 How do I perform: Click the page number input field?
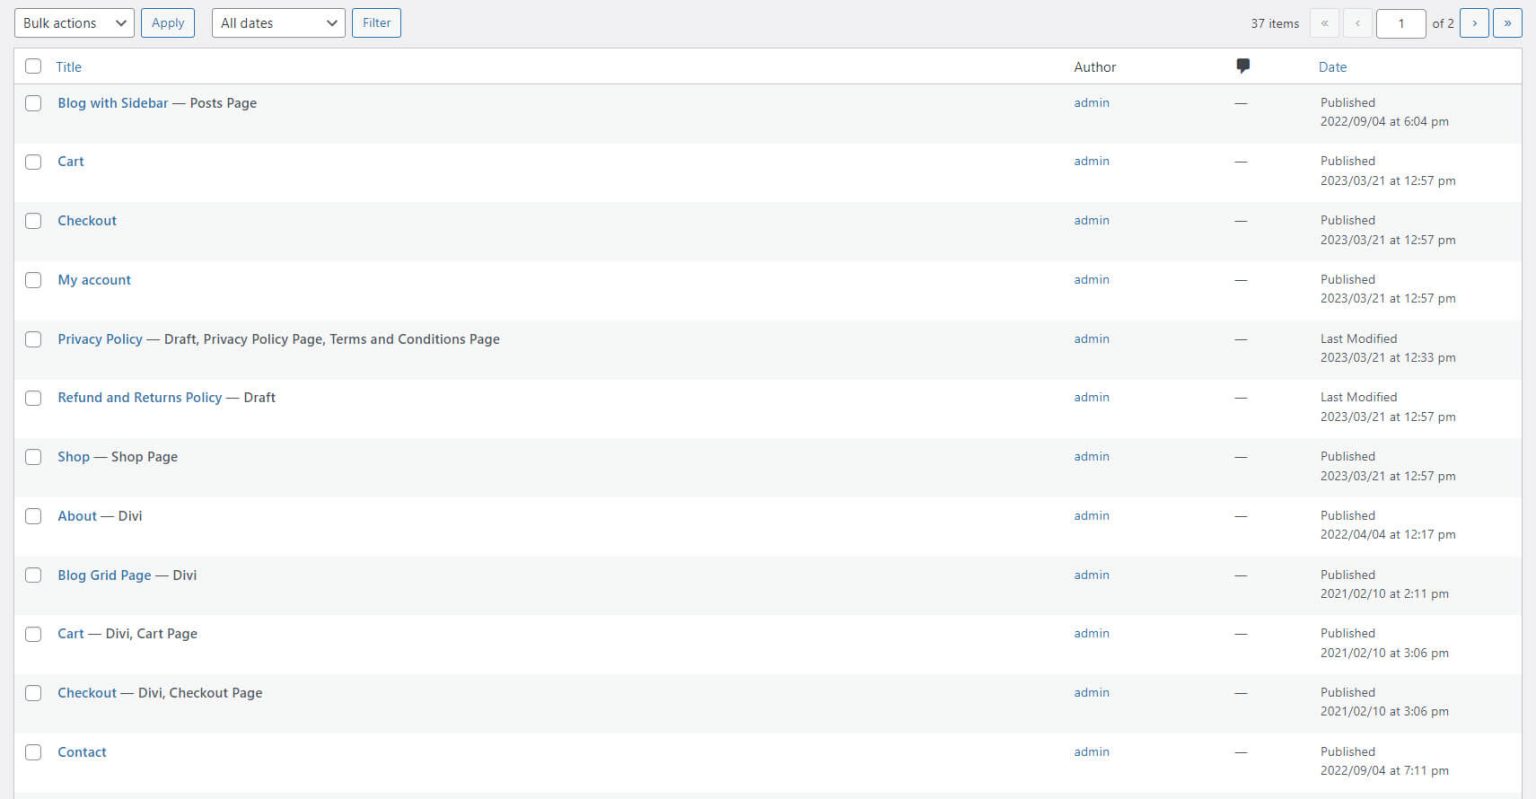click(1401, 23)
